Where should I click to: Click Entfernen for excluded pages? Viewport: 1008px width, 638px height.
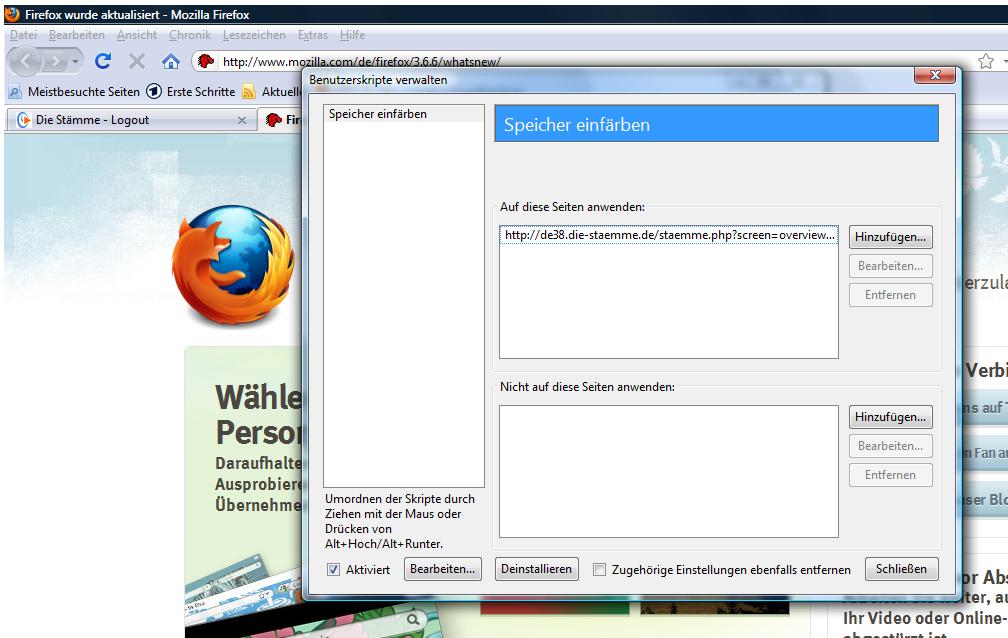click(890, 475)
